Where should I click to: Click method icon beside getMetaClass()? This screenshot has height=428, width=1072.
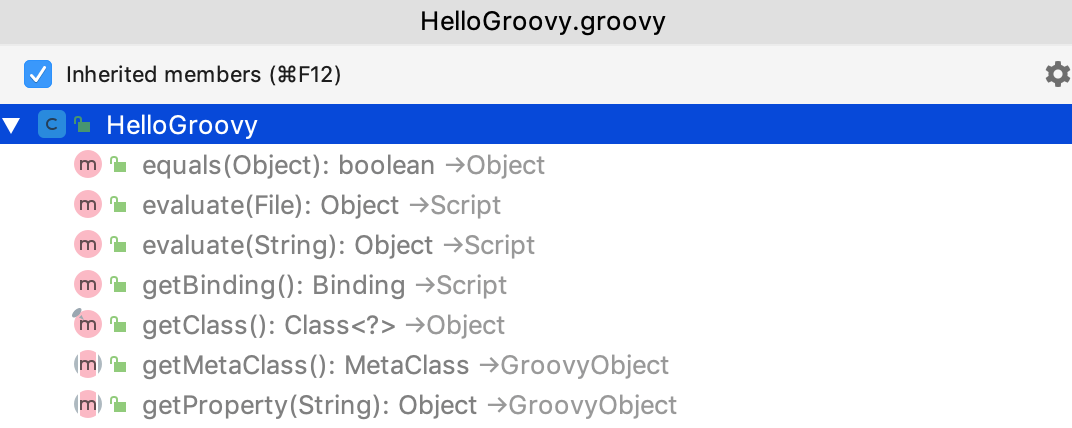coord(87,365)
